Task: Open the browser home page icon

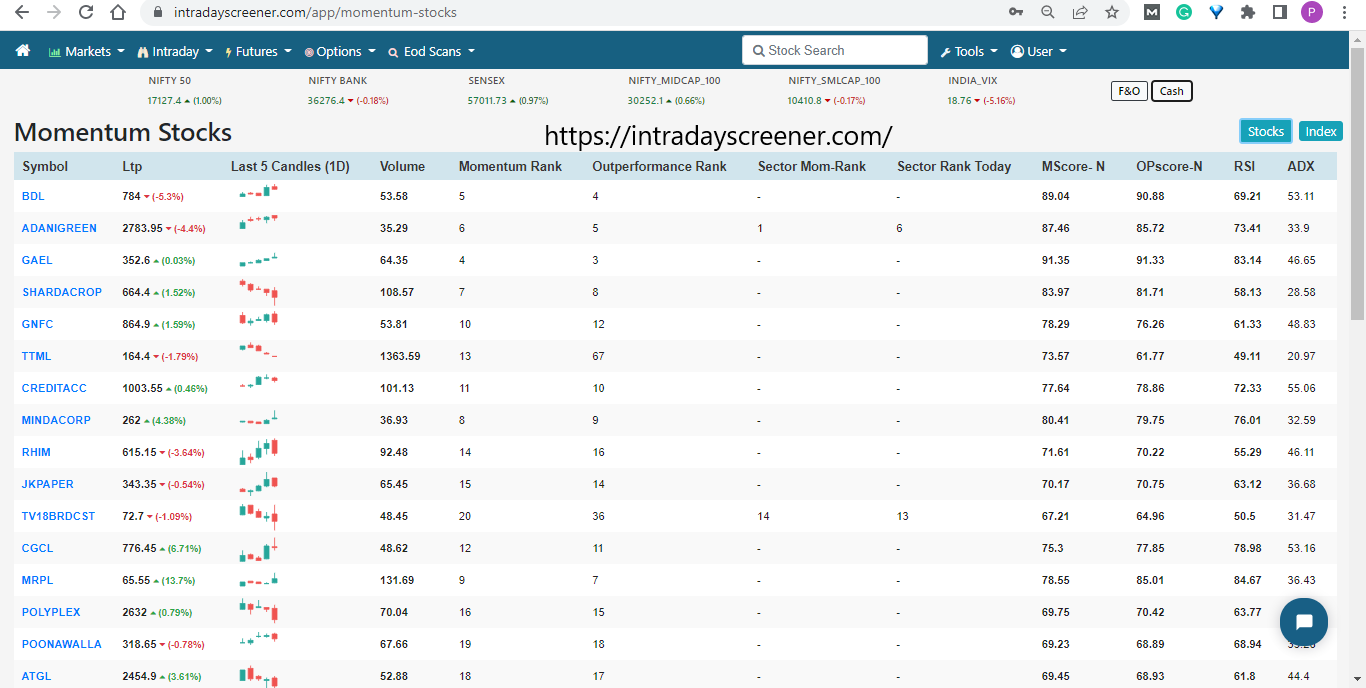Action: 118,13
